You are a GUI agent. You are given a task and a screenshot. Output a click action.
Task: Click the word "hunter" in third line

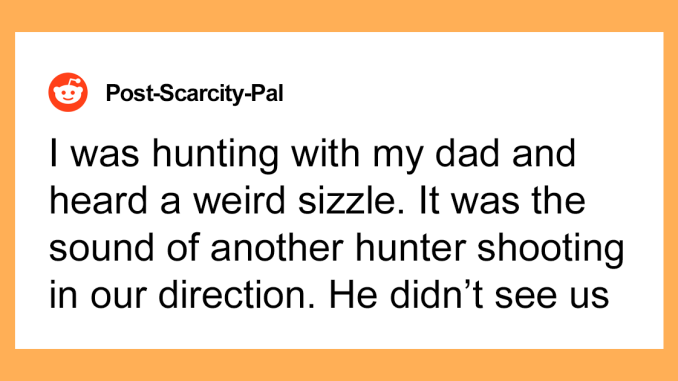click(411, 248)
